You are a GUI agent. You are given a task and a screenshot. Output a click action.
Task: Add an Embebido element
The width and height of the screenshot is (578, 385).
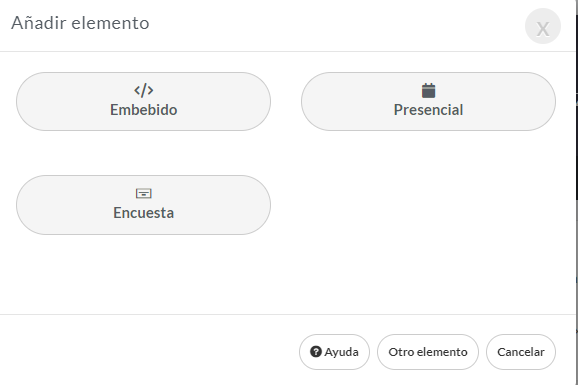pyautogui.click(x=143, y=101)
